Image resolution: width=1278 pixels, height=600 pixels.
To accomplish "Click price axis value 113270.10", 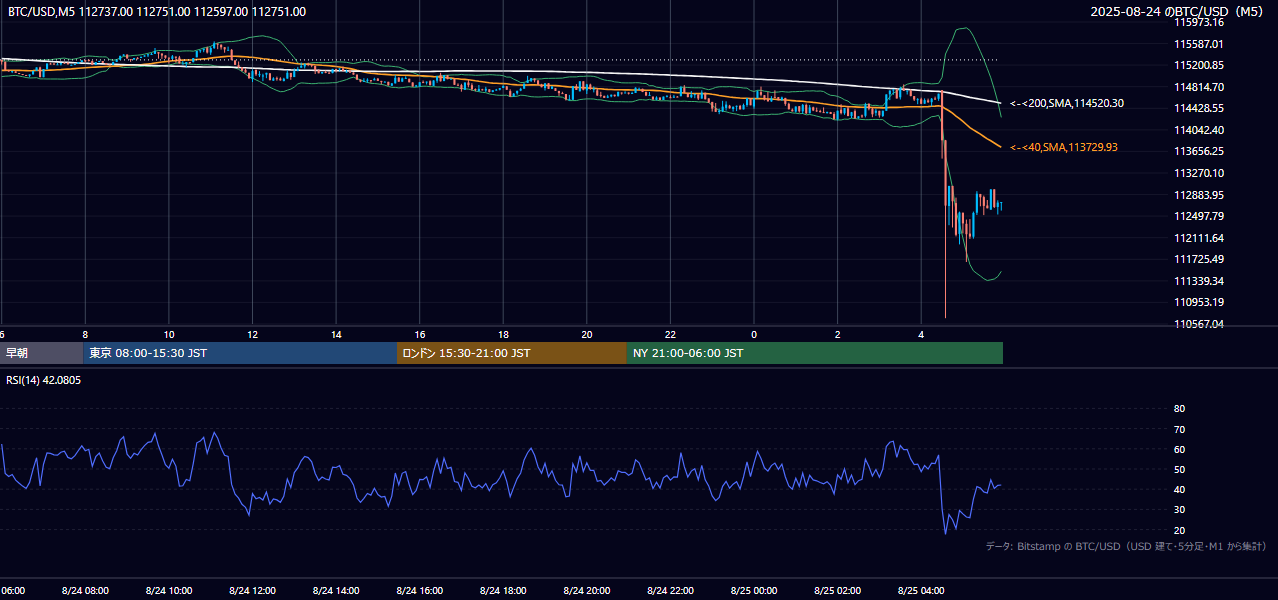I will click(x=1199, y=173).
